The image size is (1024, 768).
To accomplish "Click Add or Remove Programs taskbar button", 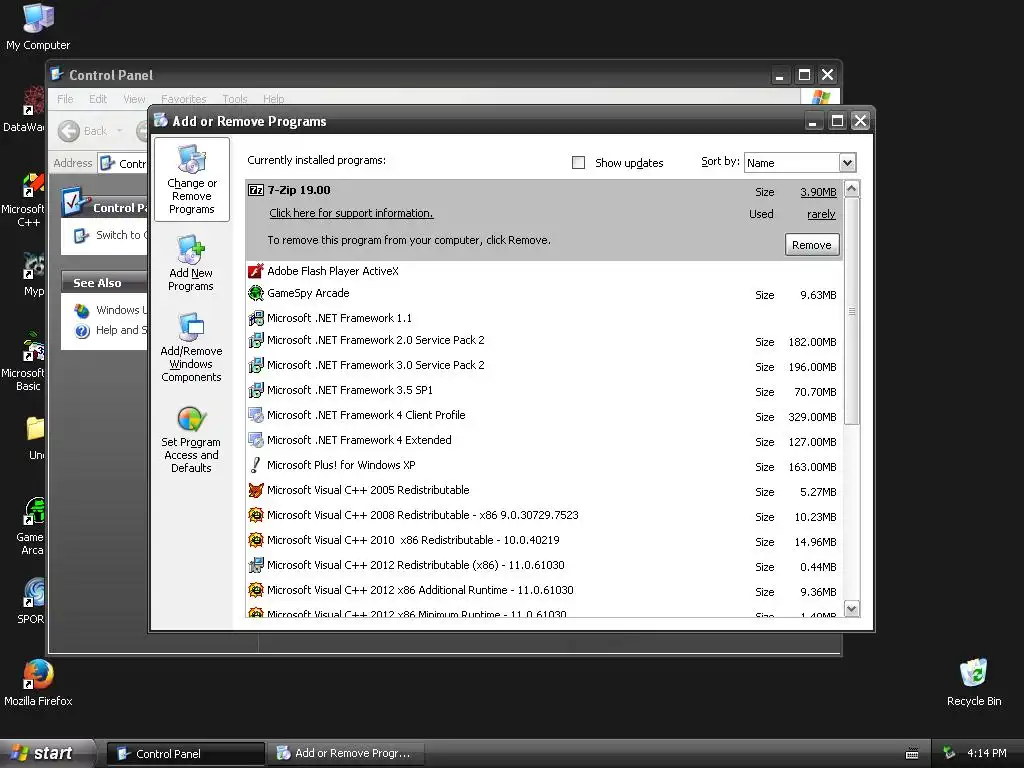I will point(346,754).
